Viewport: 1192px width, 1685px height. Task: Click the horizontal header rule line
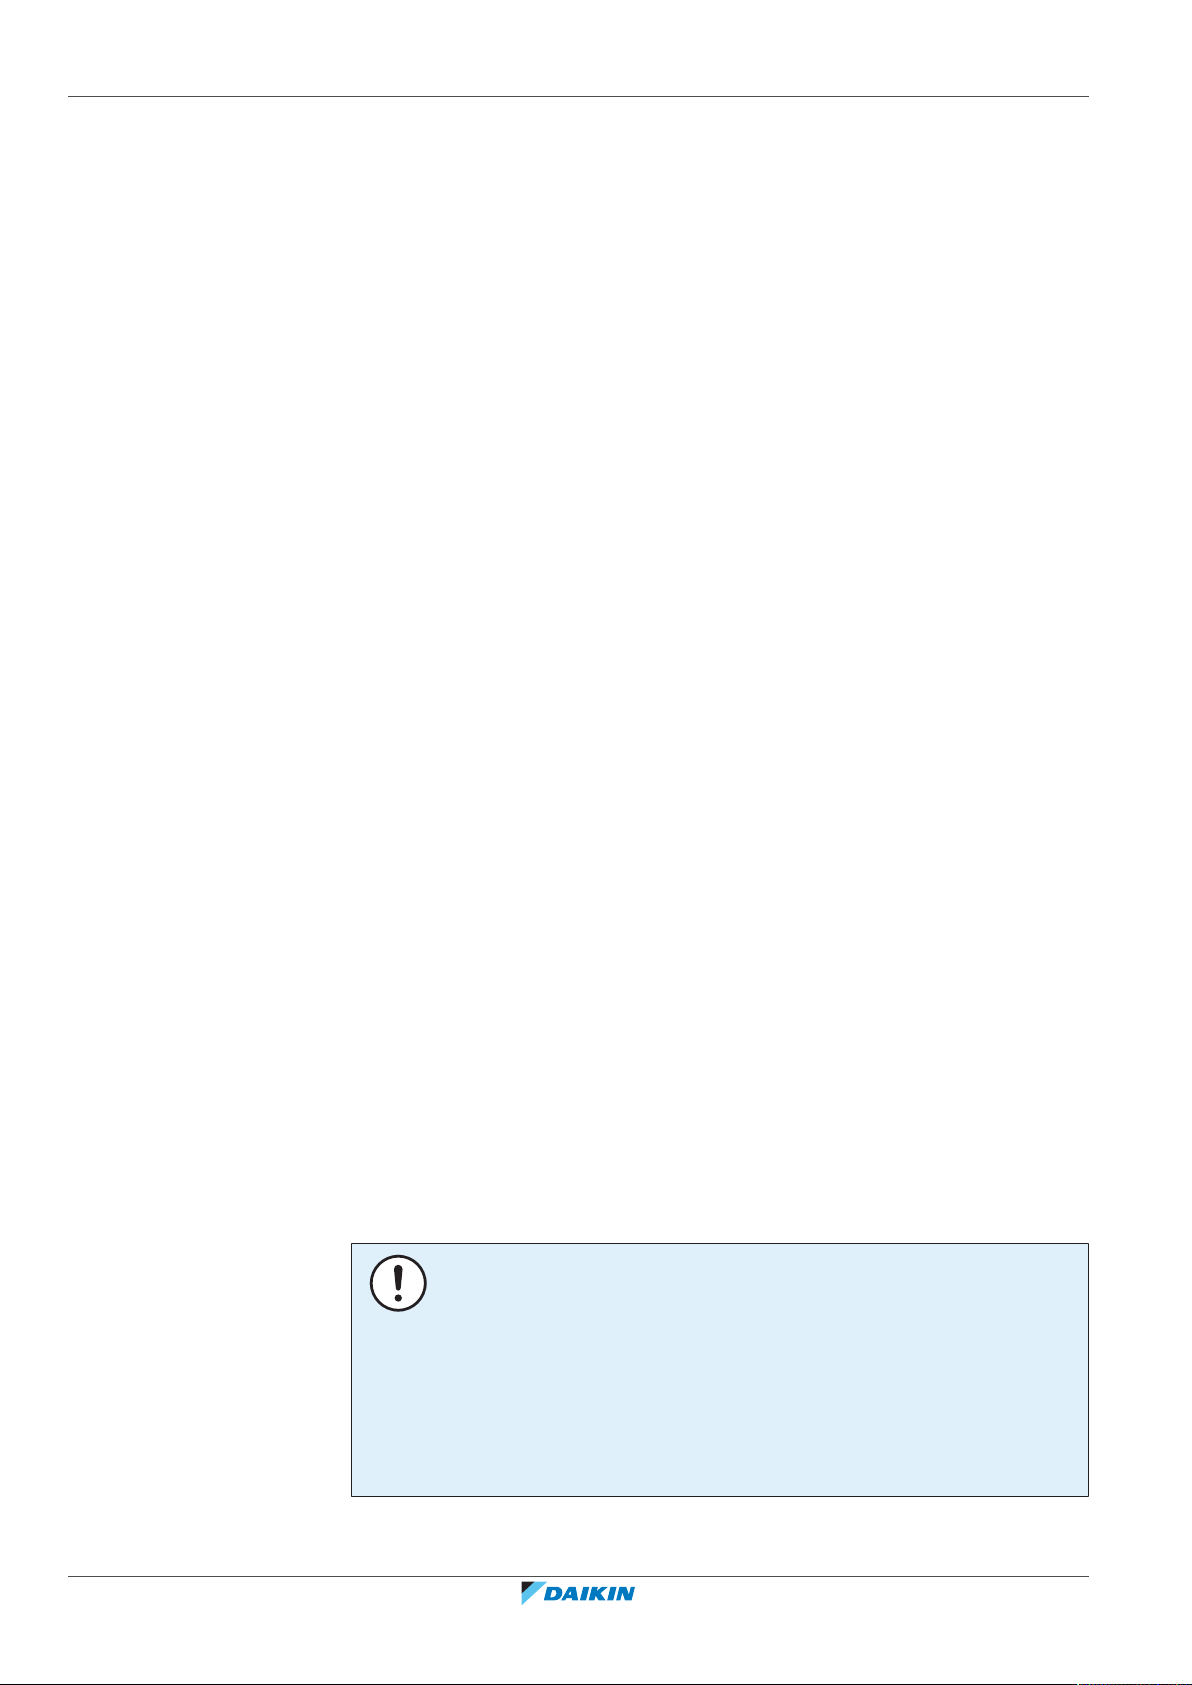(578, 97)
